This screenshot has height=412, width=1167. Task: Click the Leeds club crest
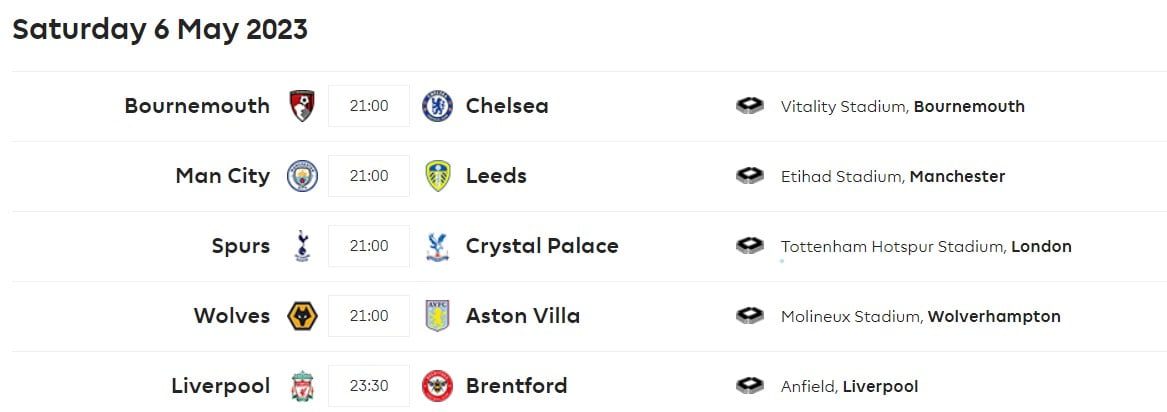[437, 176]
